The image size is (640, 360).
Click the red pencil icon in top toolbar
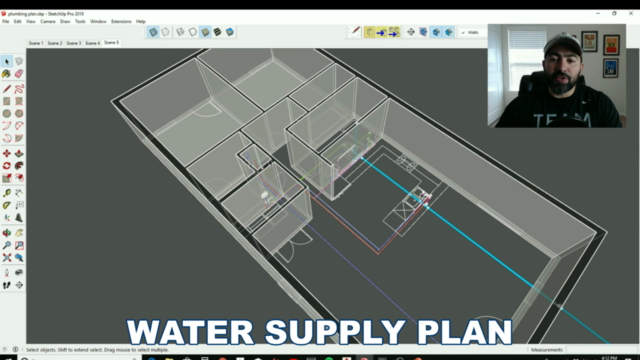point(355,32)
